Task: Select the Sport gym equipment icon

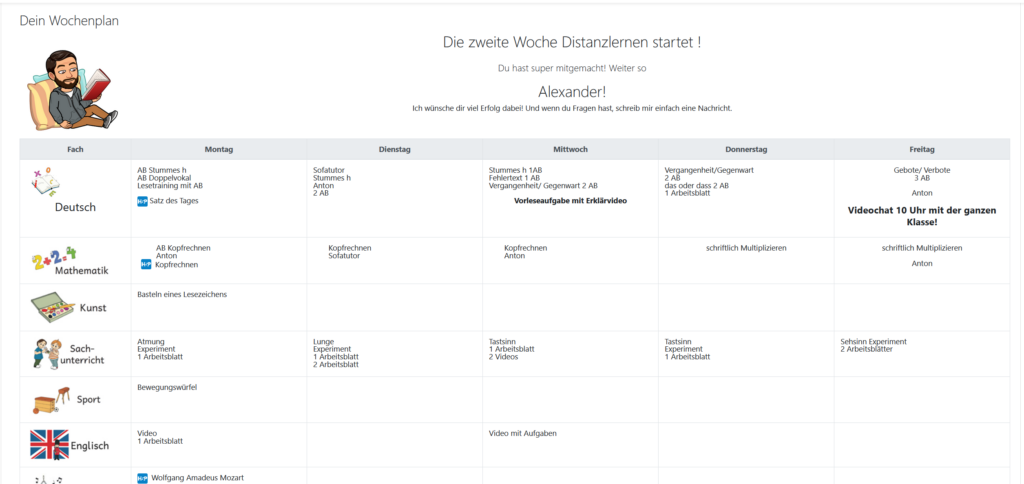Action: tap(52, 399)
